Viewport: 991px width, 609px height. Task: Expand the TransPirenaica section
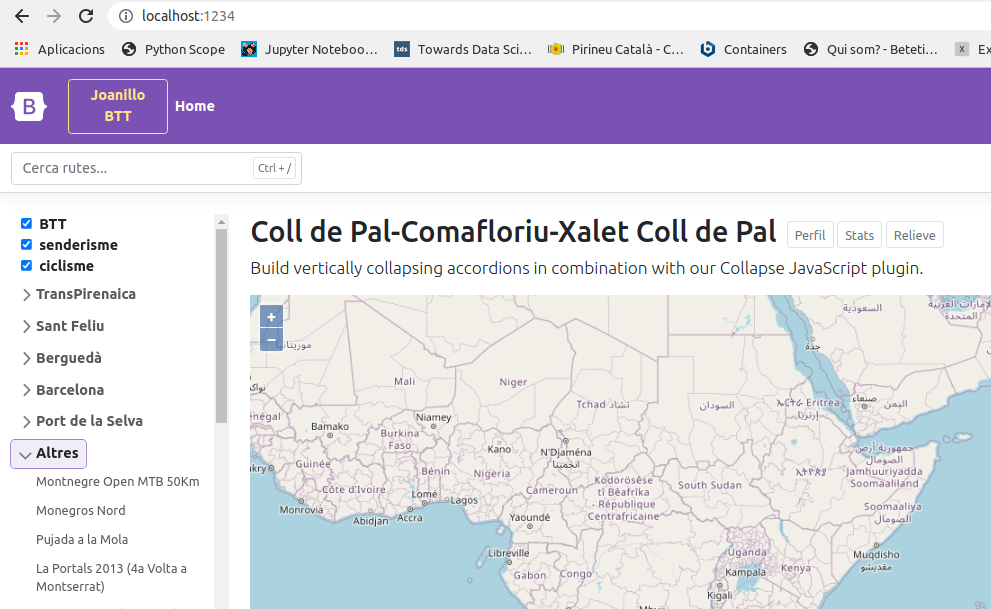point(78,295)
